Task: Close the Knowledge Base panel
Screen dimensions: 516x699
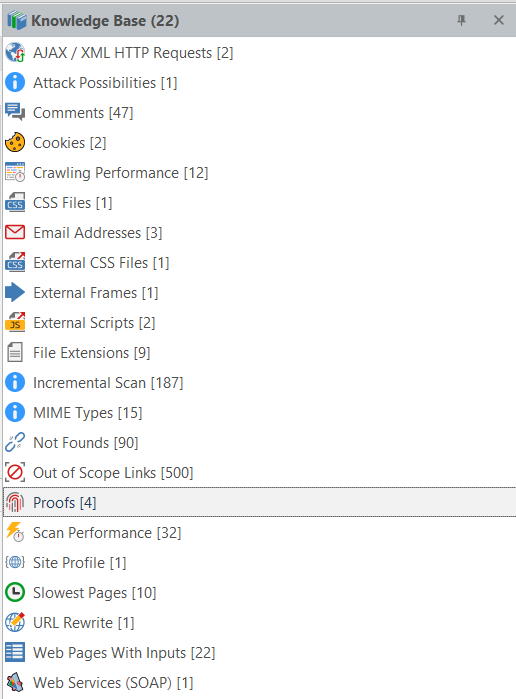Action: [499, 20]
